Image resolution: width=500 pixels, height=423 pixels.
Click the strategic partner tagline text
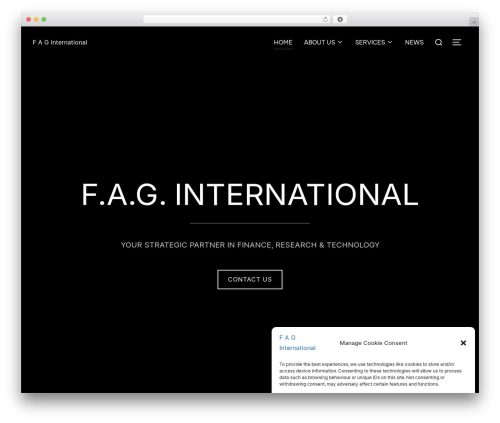tap(250, 245)
